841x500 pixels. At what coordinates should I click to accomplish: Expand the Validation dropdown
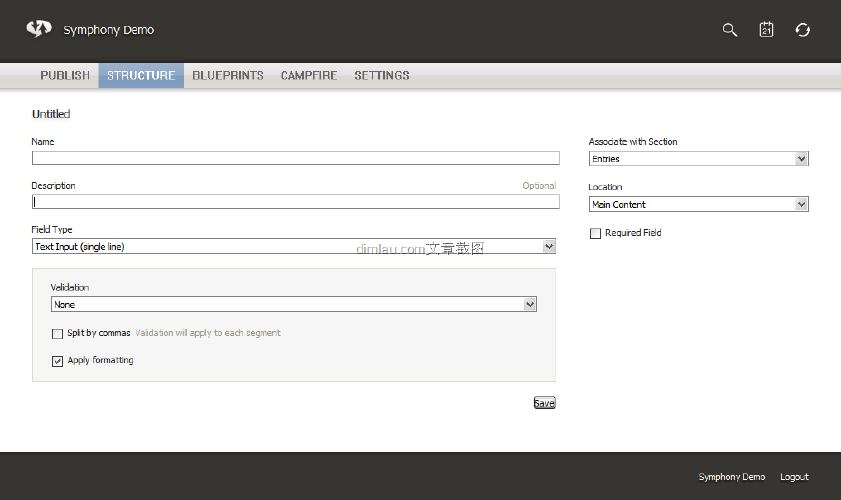pos(294,304)
